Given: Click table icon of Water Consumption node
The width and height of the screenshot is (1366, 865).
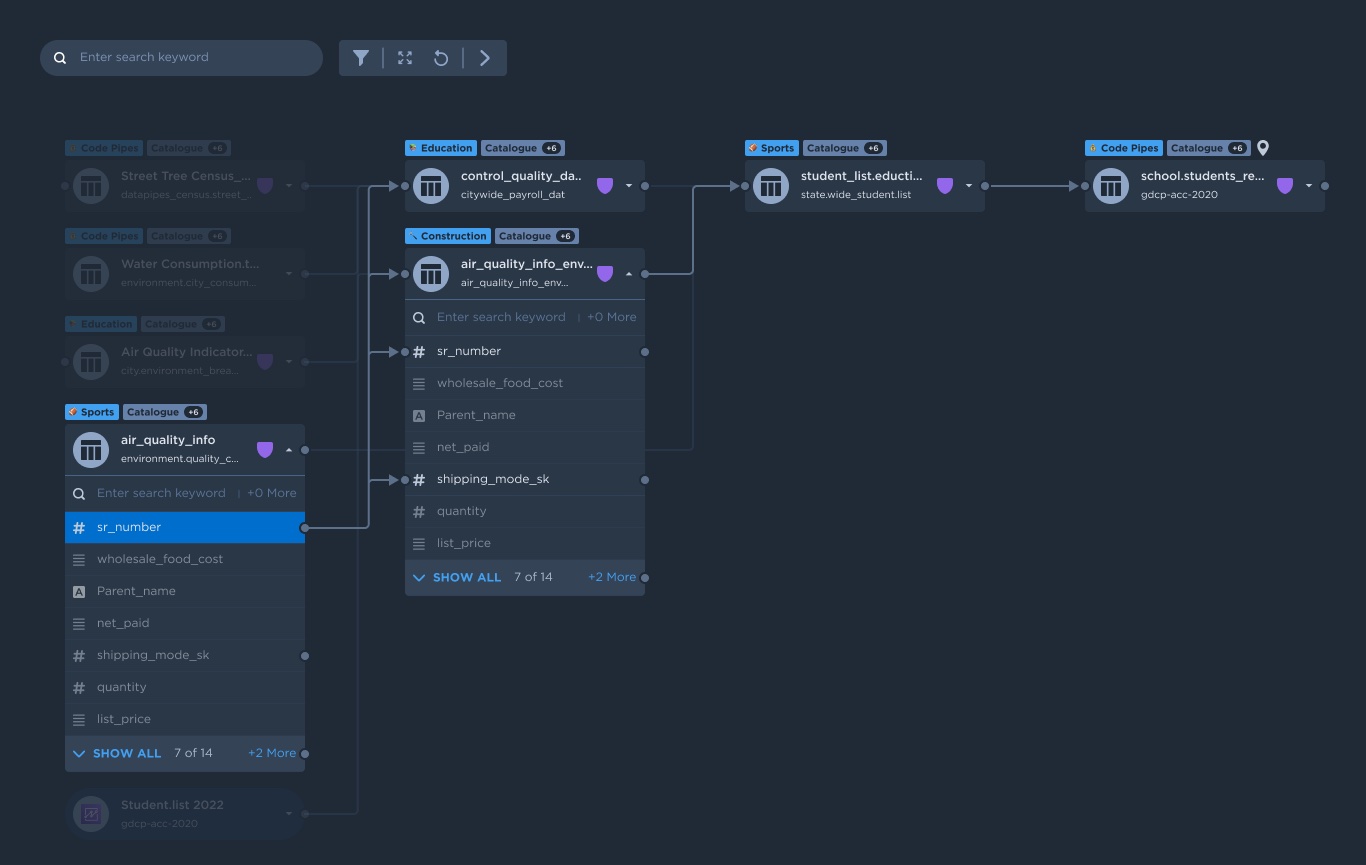Looking at the screenshot, I should pyautogui.click(x=91, y=274).
